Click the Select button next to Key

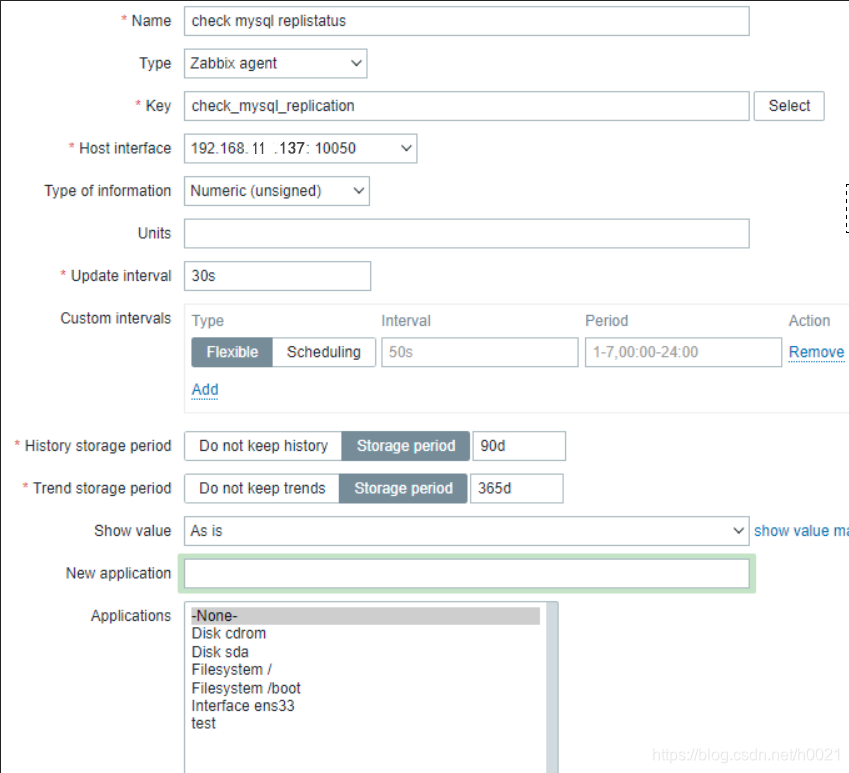tap(789, 106)
